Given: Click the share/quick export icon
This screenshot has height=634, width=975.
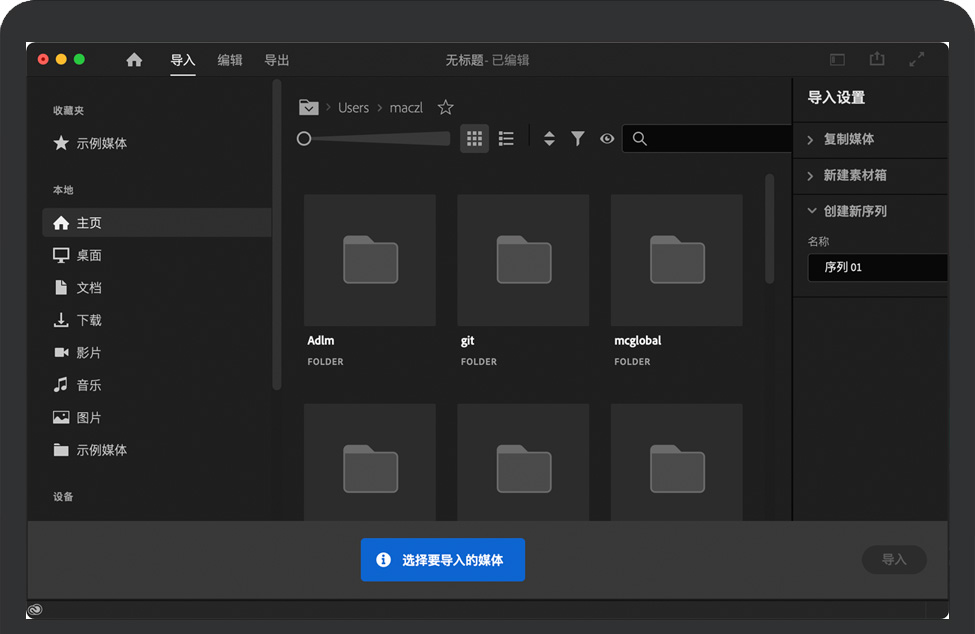Looking at the screenshot, I should tap(877, 60).
